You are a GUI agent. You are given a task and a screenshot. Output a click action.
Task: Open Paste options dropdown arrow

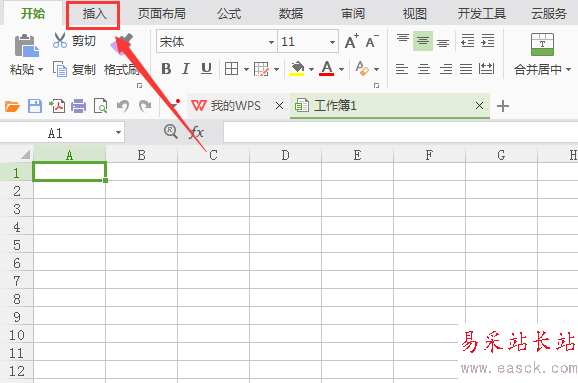pos(41,69)
